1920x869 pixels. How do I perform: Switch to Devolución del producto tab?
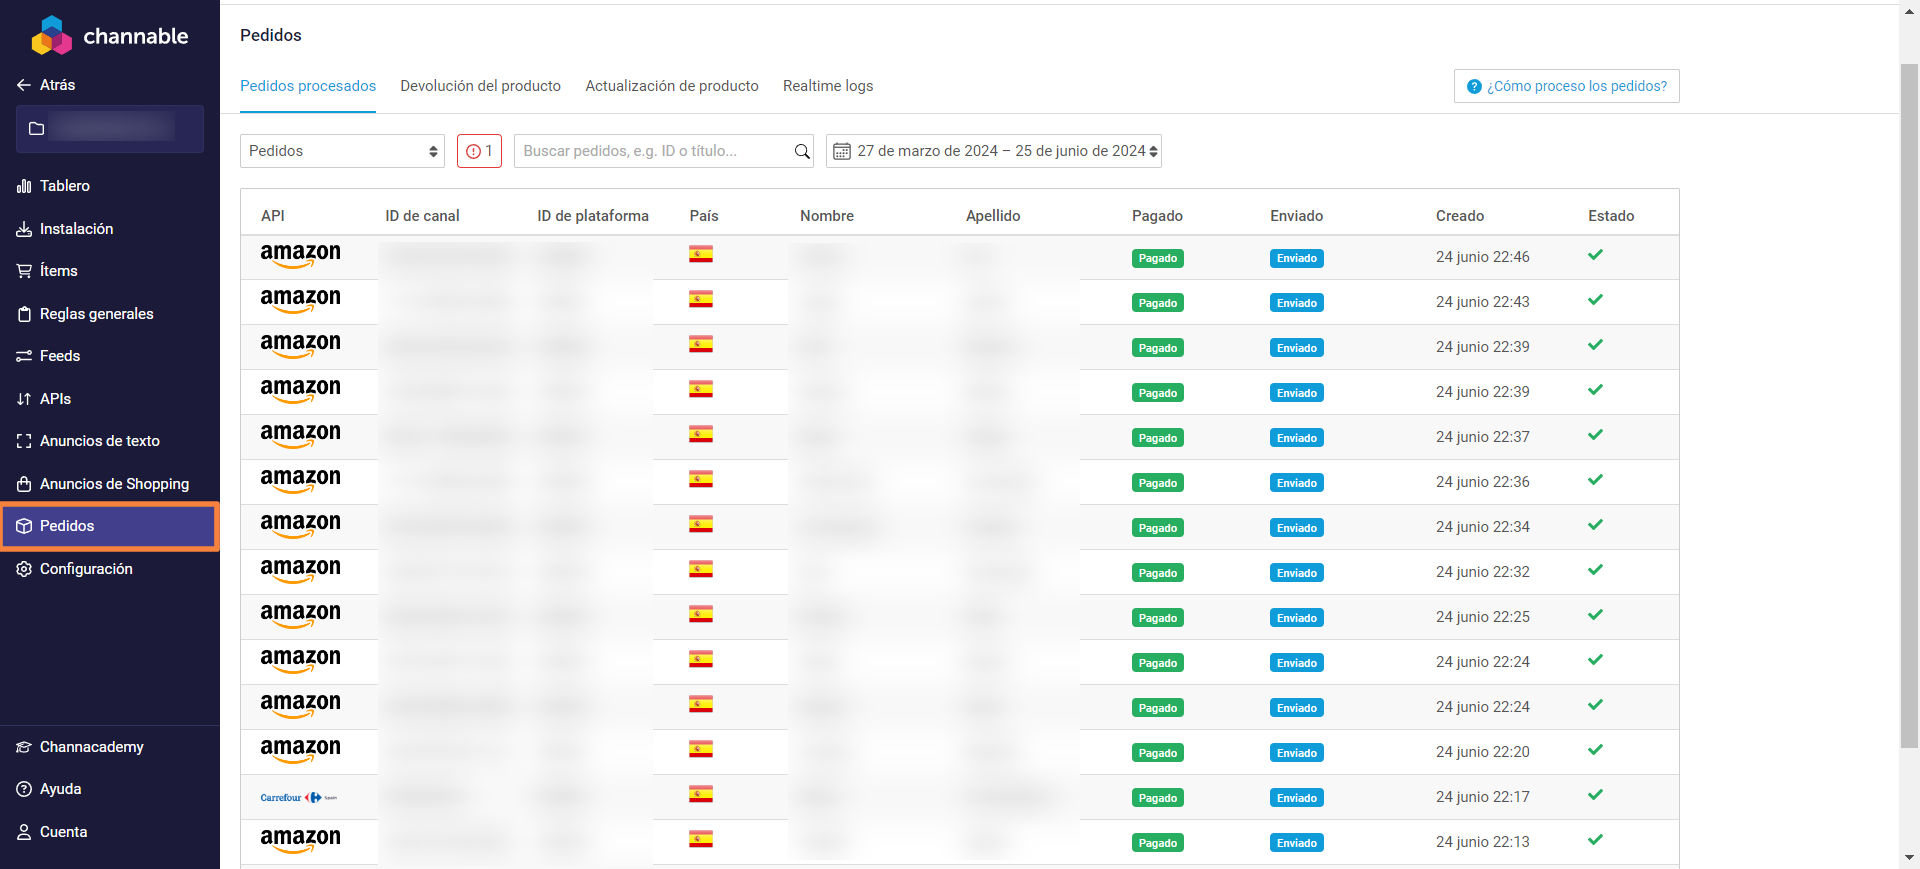480,86
